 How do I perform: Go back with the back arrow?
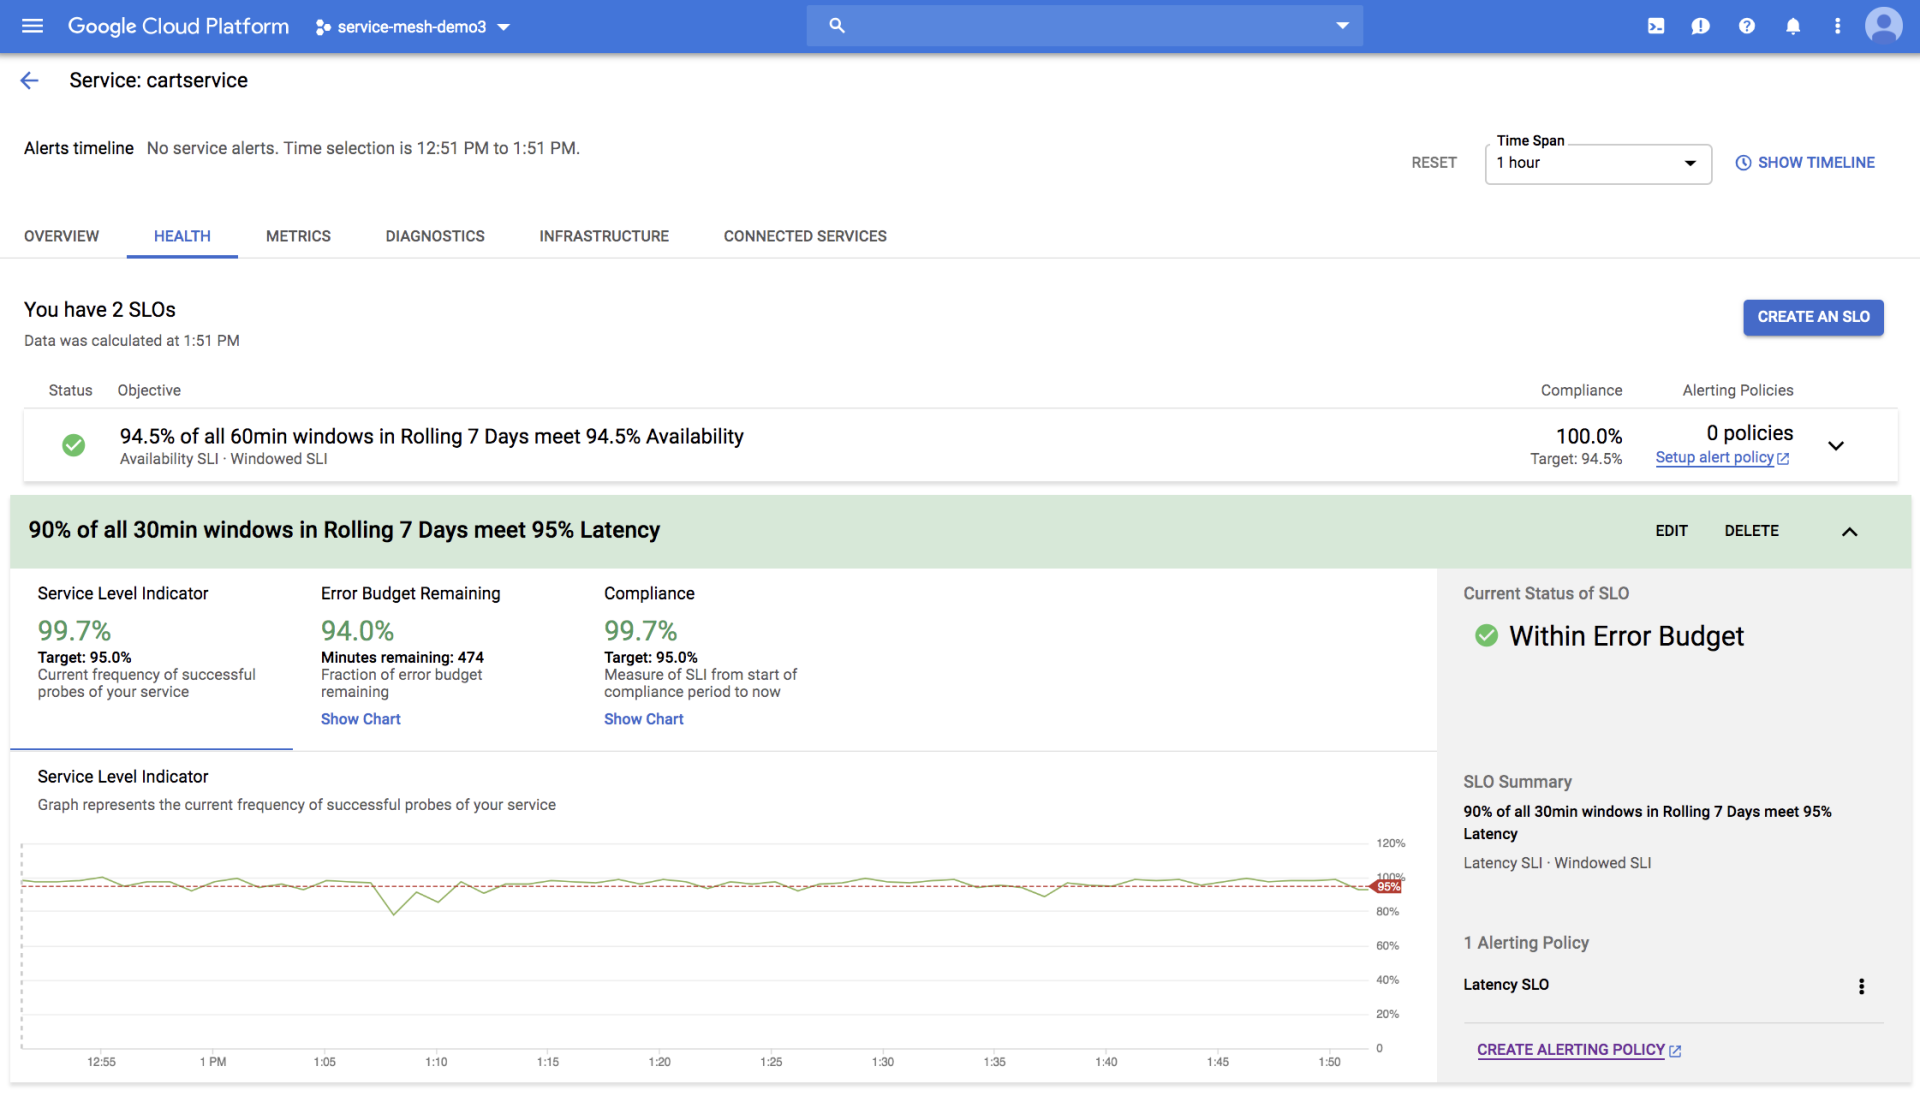click(x=30, y=80)
